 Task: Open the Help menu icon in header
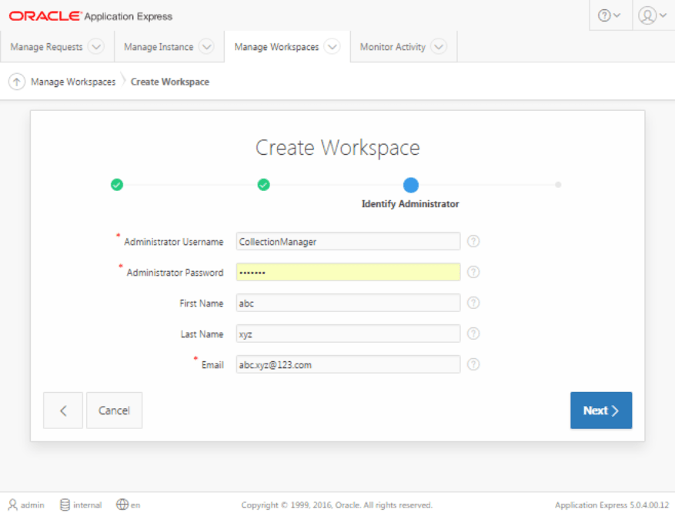[x=610, y=15]
